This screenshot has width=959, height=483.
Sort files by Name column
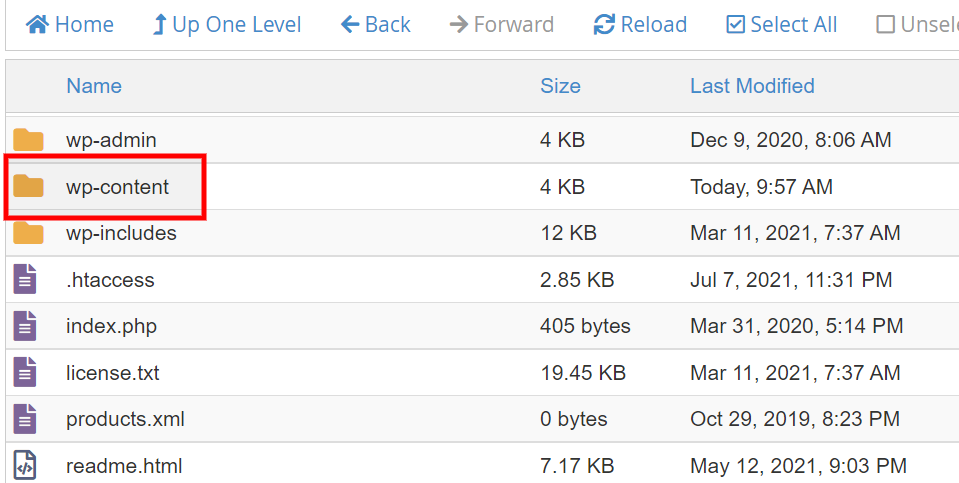[x=94, y=86]
